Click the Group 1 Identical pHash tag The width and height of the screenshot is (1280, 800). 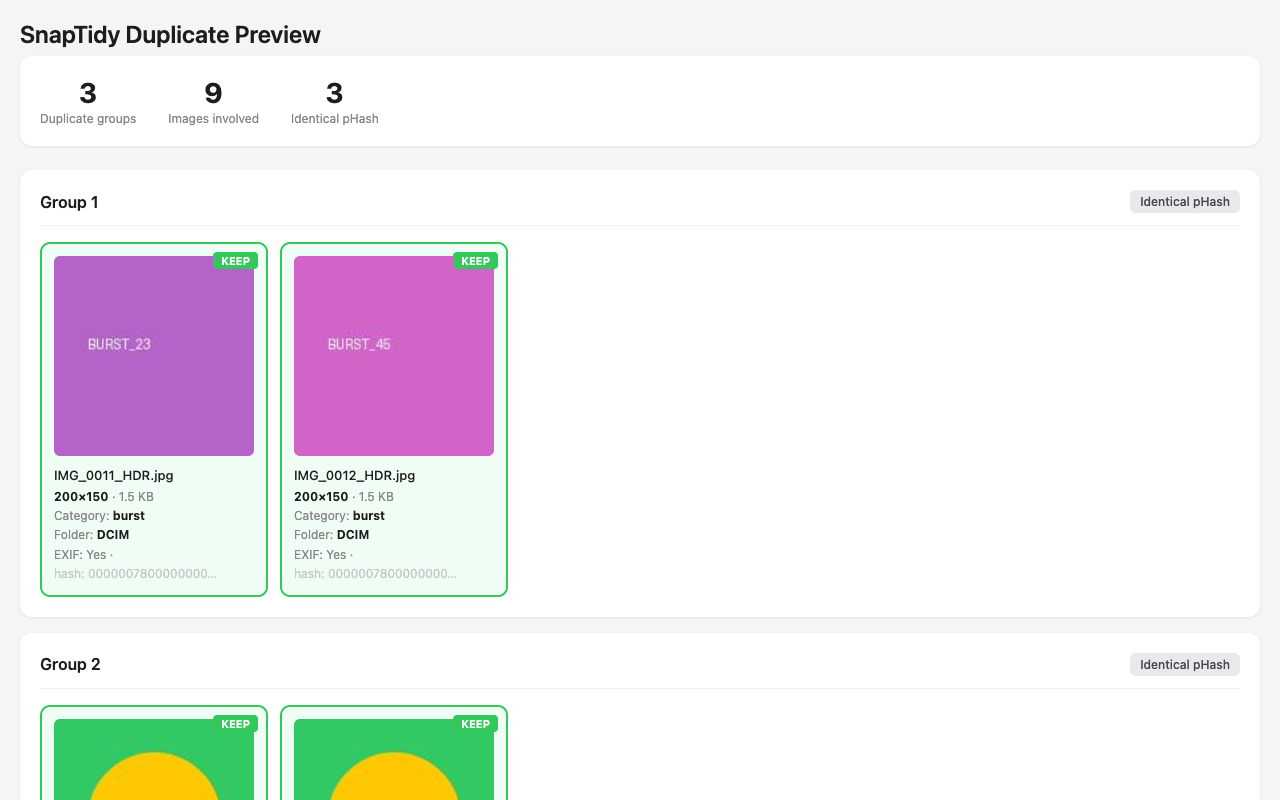tap(1185, 202)
